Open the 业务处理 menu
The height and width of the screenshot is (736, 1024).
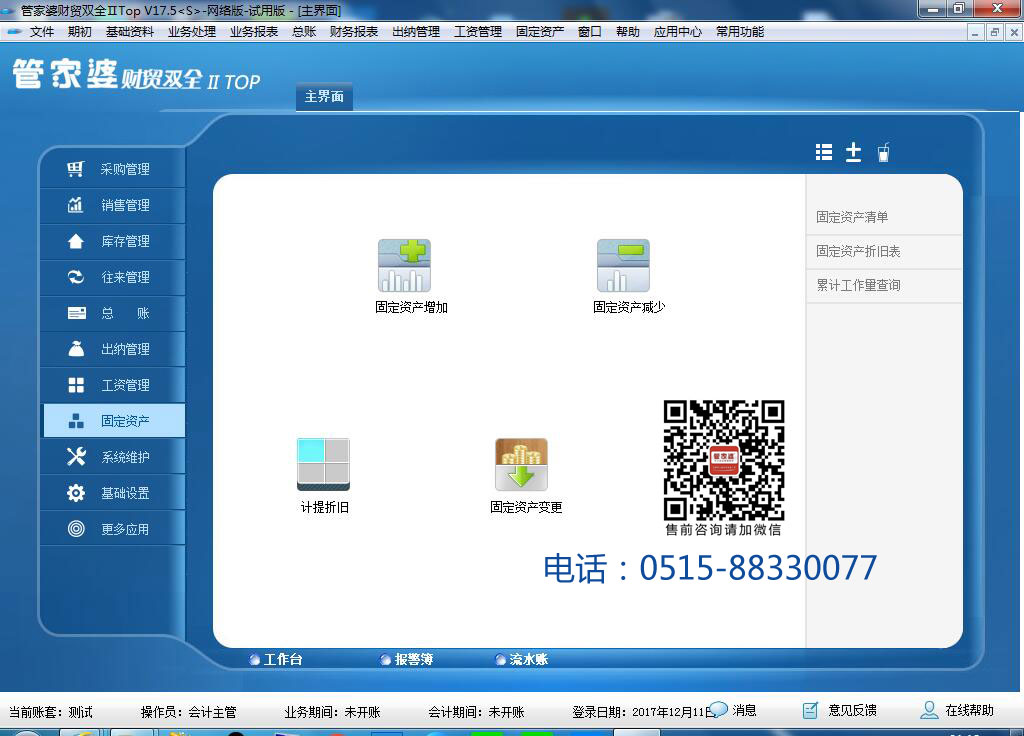pos(191,31)
